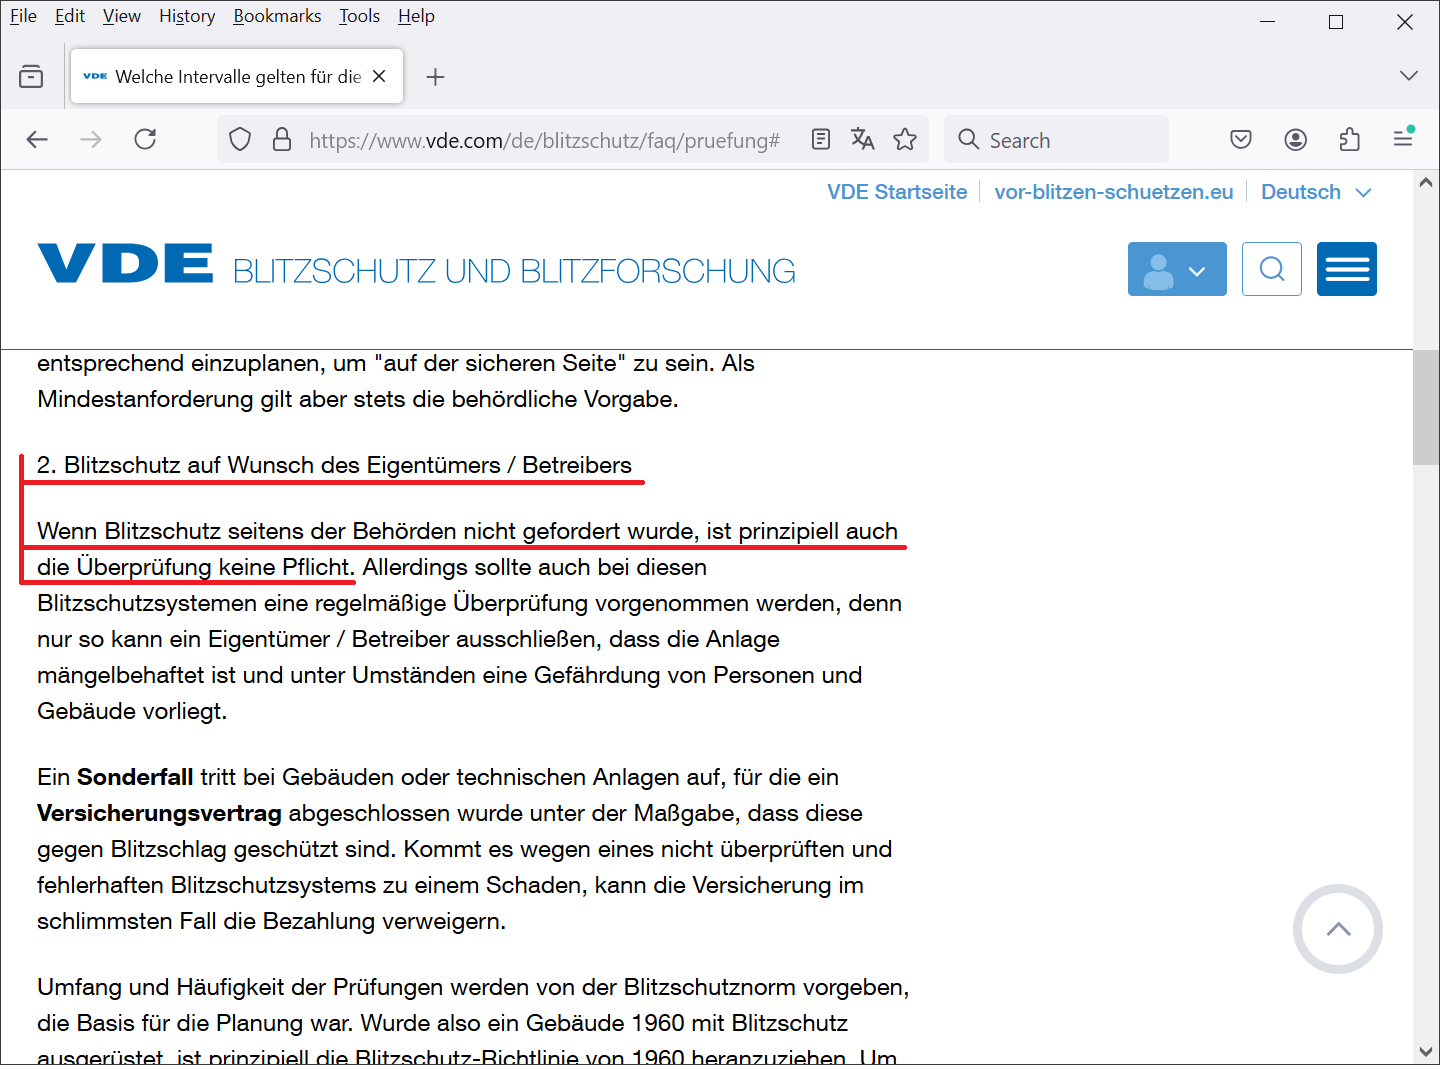This screenshot has width=1440, height=1065.
Task: Click the tracking protection shield icon
Action: pyautogui.click(x=240, y=139)
